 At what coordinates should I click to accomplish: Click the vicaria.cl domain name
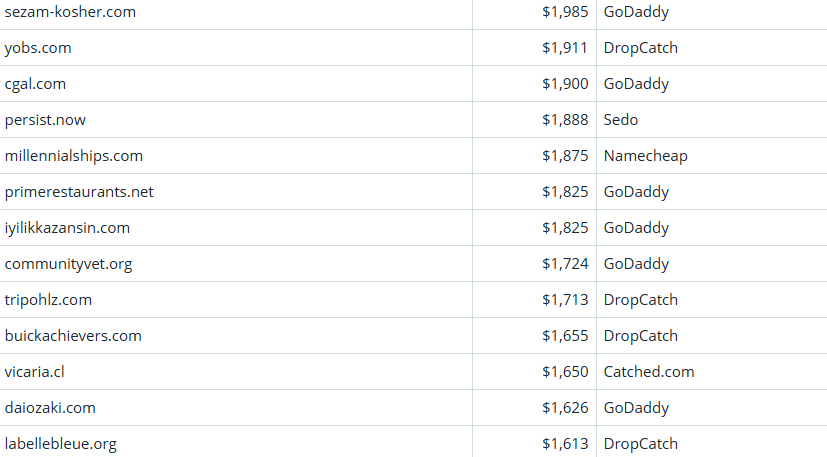tap(34, 372)
